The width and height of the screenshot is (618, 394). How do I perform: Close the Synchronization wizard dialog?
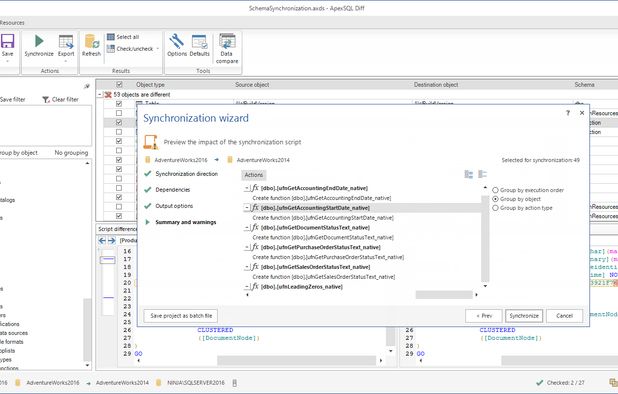[x=582, y=113]
